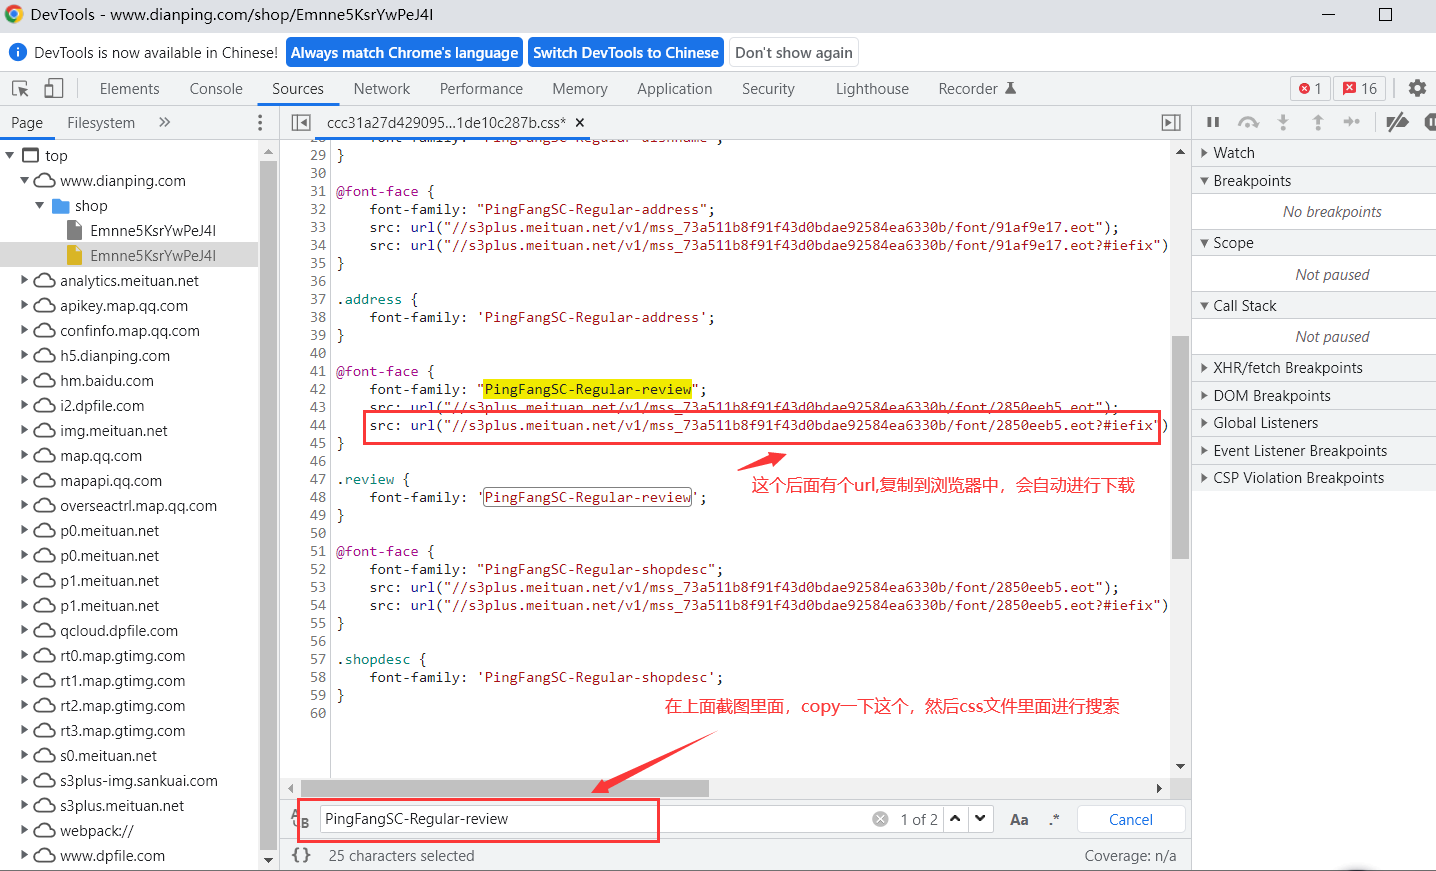Open the Network tab
Viewport: 1436px width, 871px height.
(x=382, y=88)
